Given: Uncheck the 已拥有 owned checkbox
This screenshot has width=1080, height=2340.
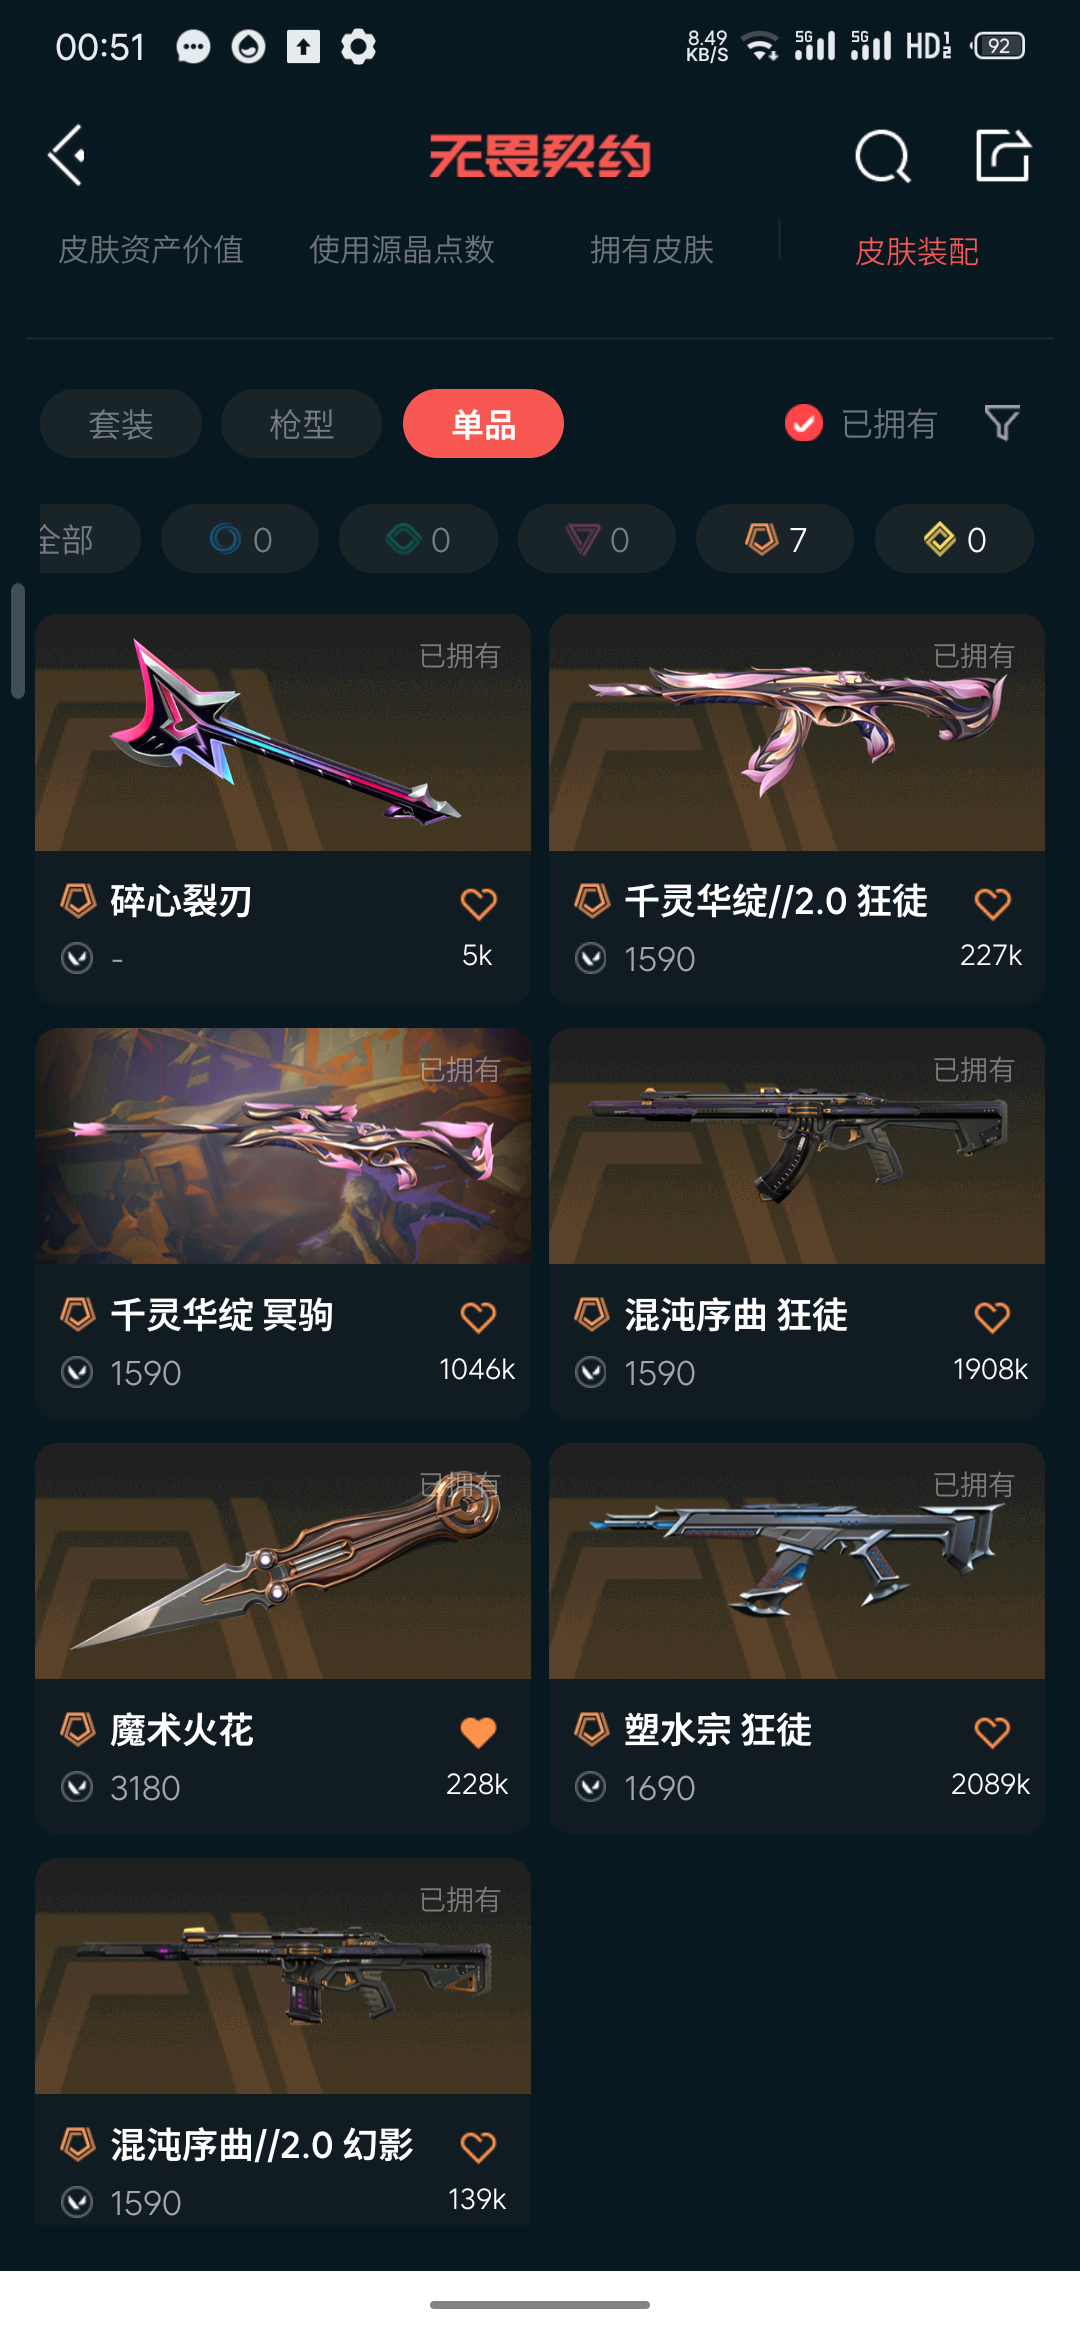Looking at the screenshot, I should pyautogui.click(x=804, y=423).
